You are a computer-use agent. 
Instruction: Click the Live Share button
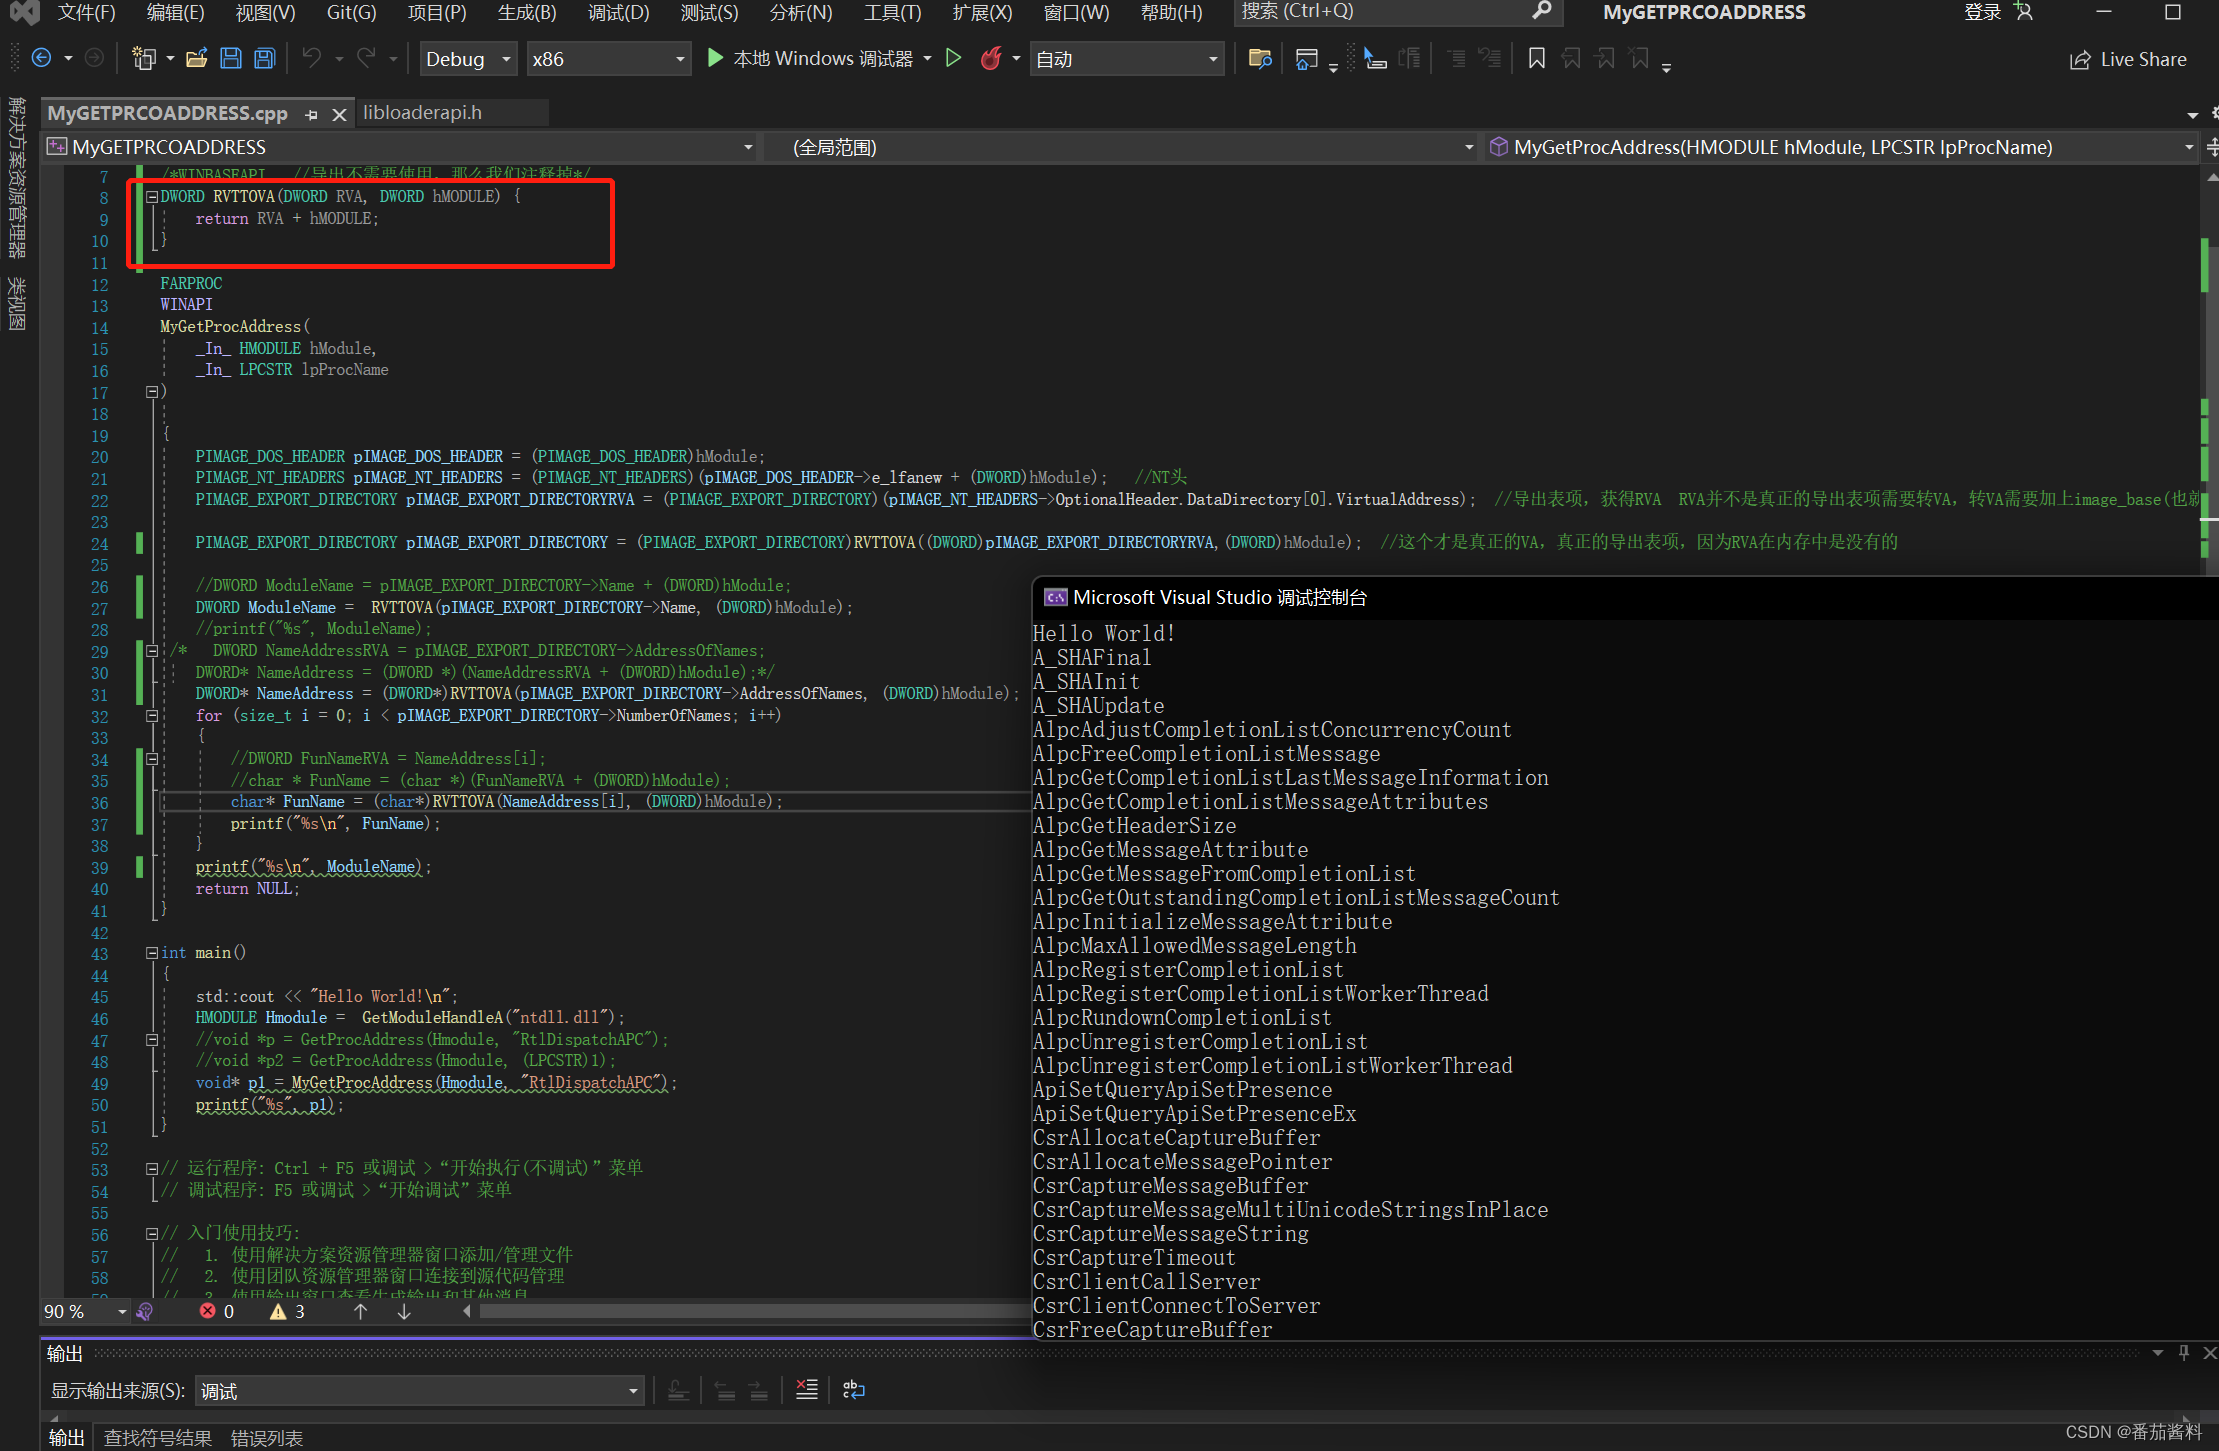[x=2128, y=59]
